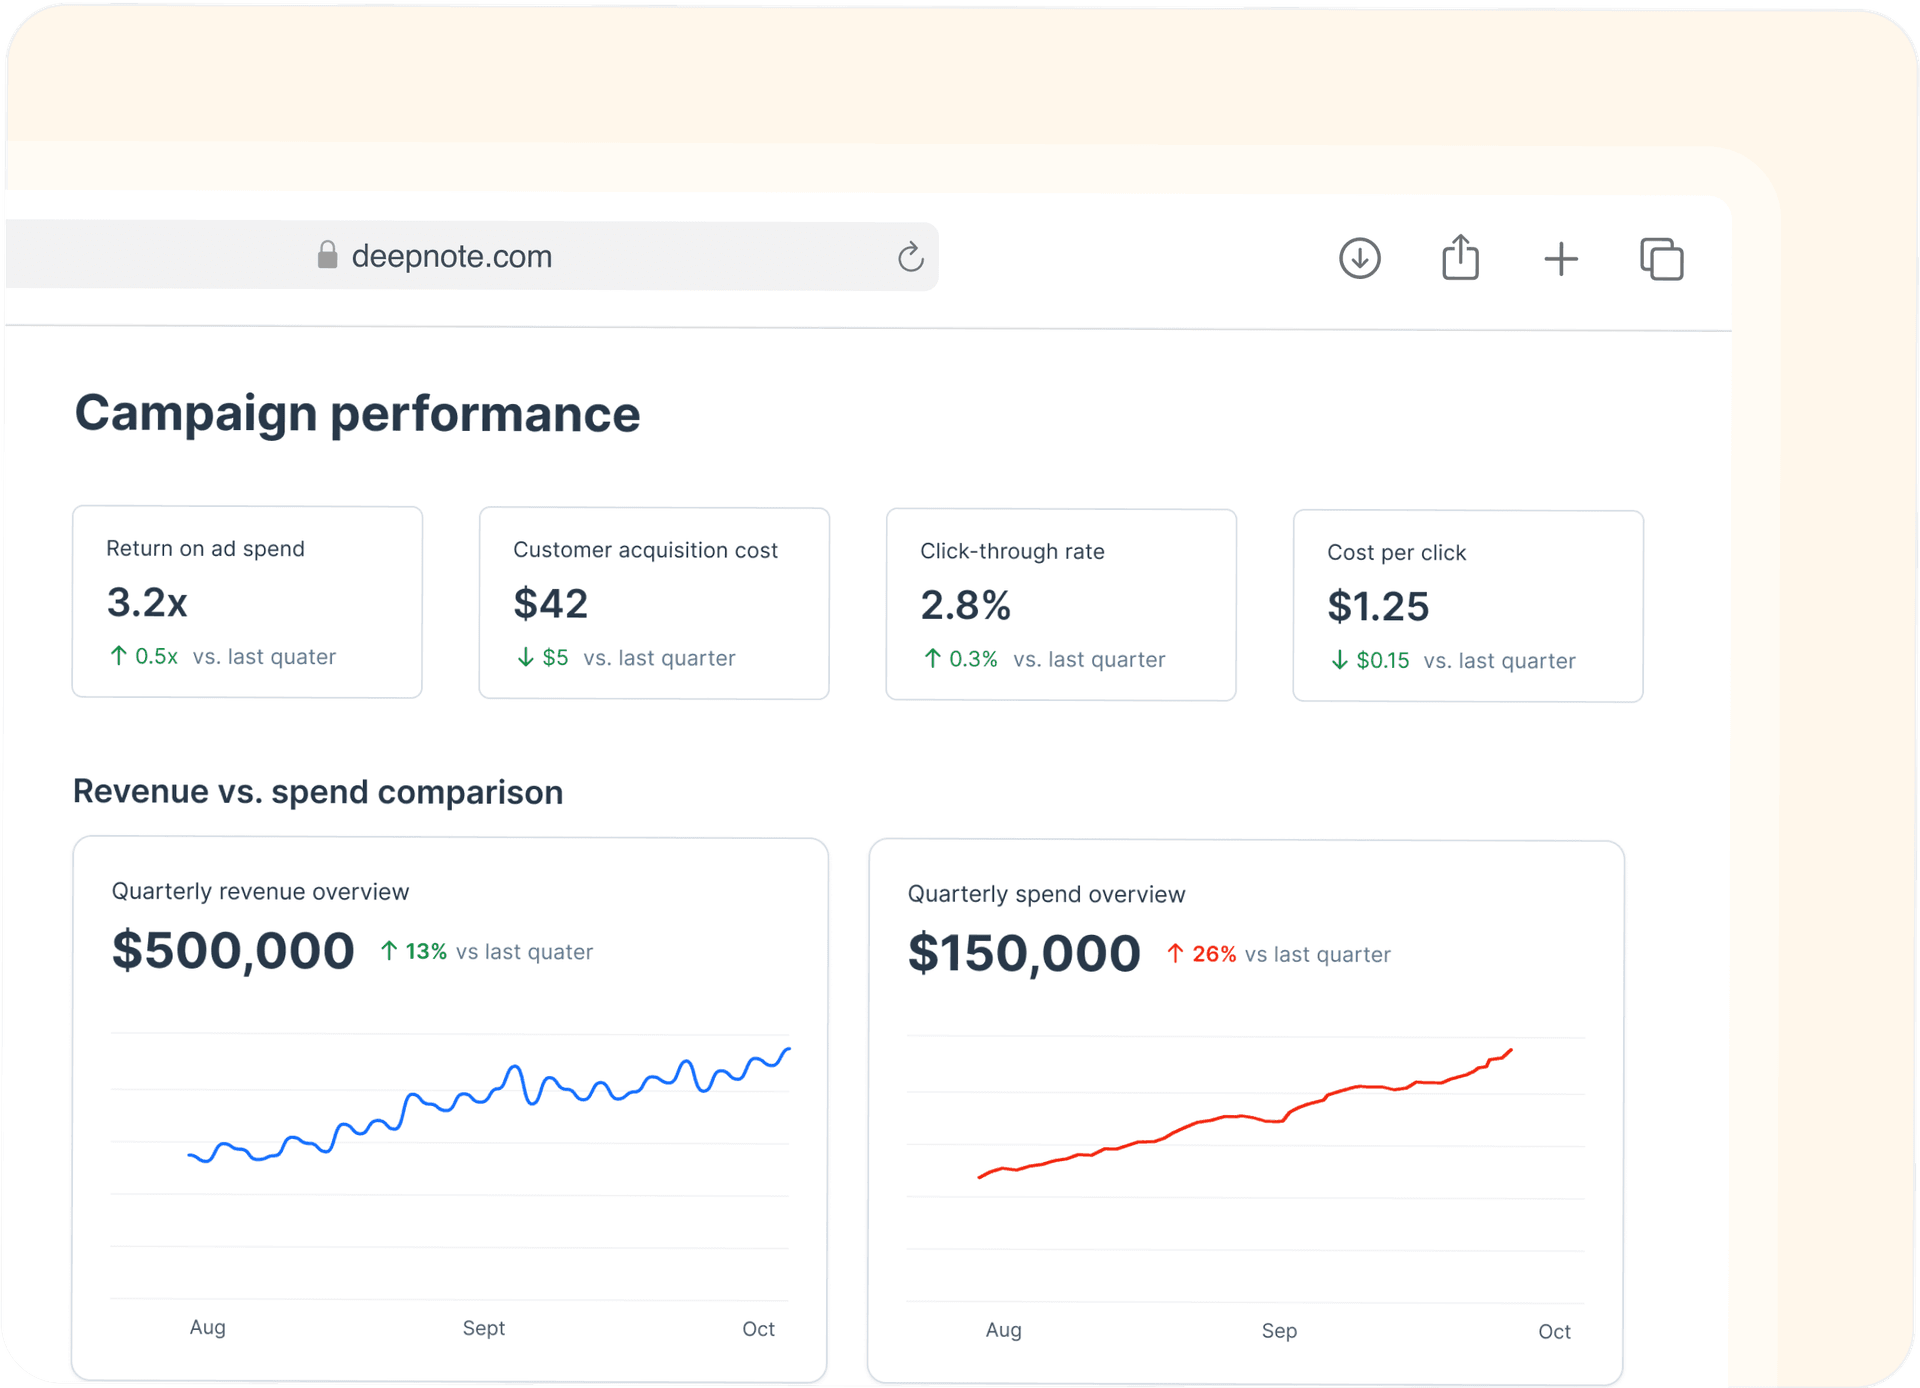Show tab overview with stacked squares icon

coord(1661,259)
